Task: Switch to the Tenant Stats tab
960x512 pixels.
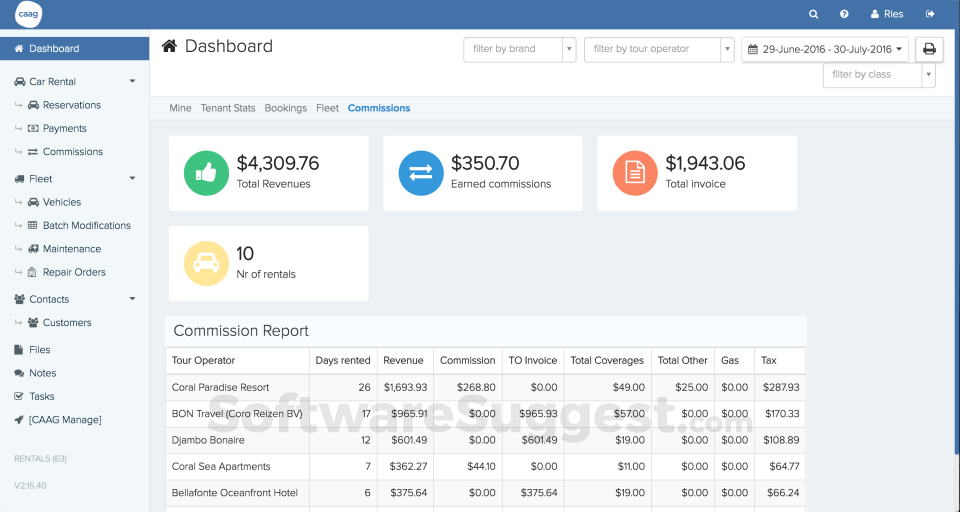Action: pos(228,108)
